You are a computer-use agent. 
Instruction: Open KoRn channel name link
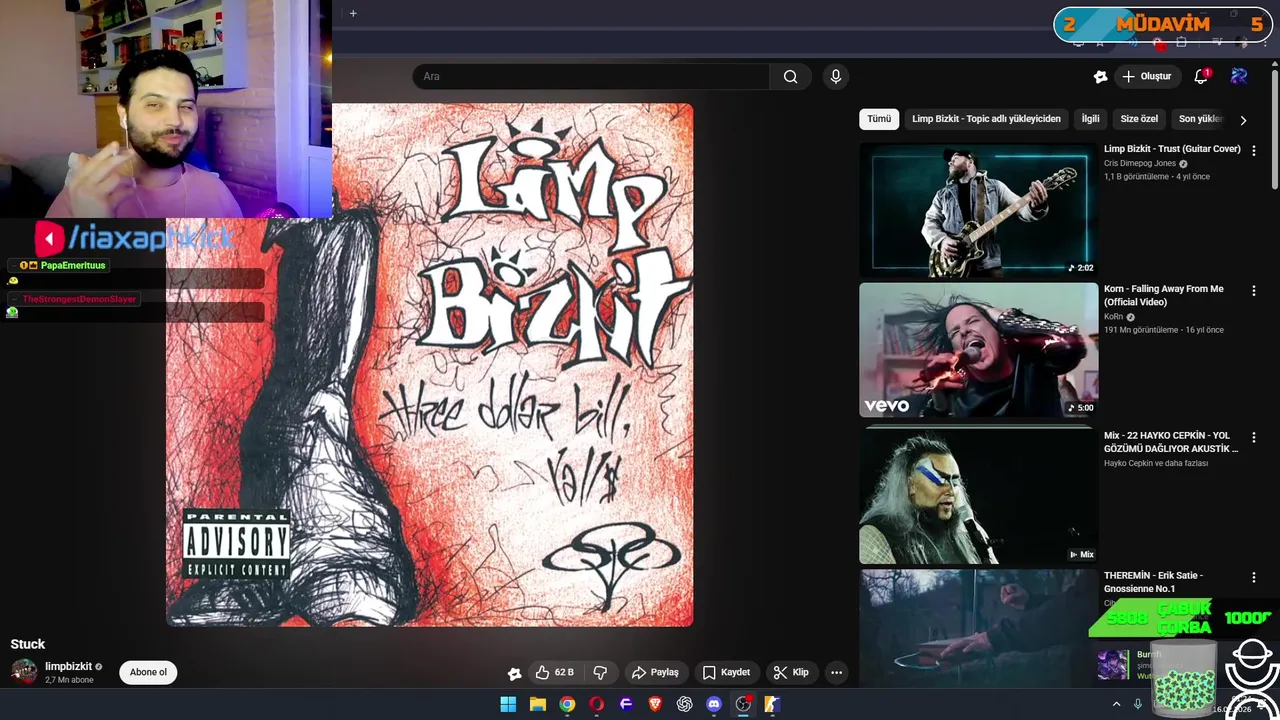tap(1115, 317)
